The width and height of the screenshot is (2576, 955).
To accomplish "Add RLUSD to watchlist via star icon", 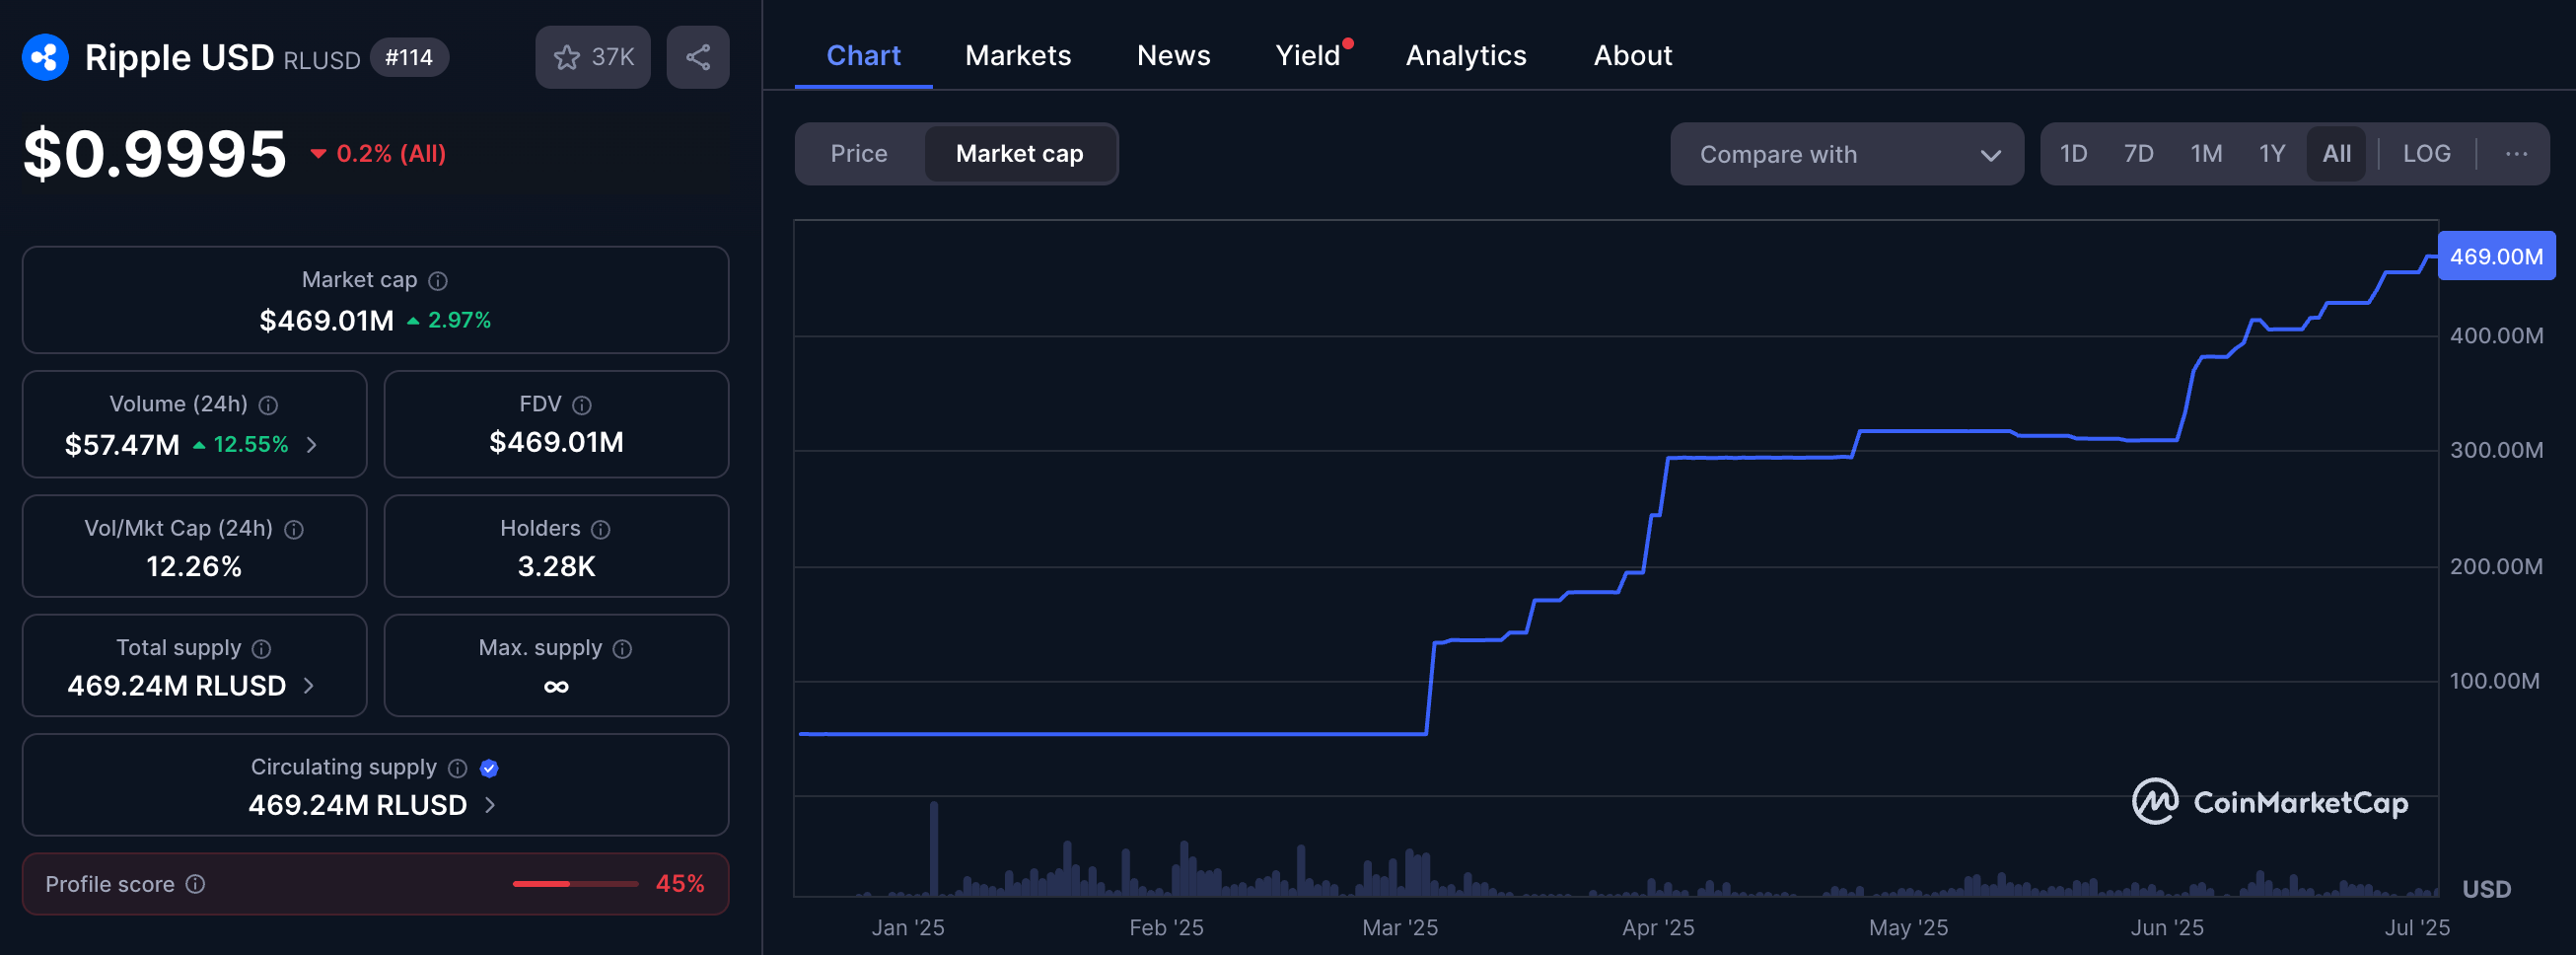I will pos(567,57).
